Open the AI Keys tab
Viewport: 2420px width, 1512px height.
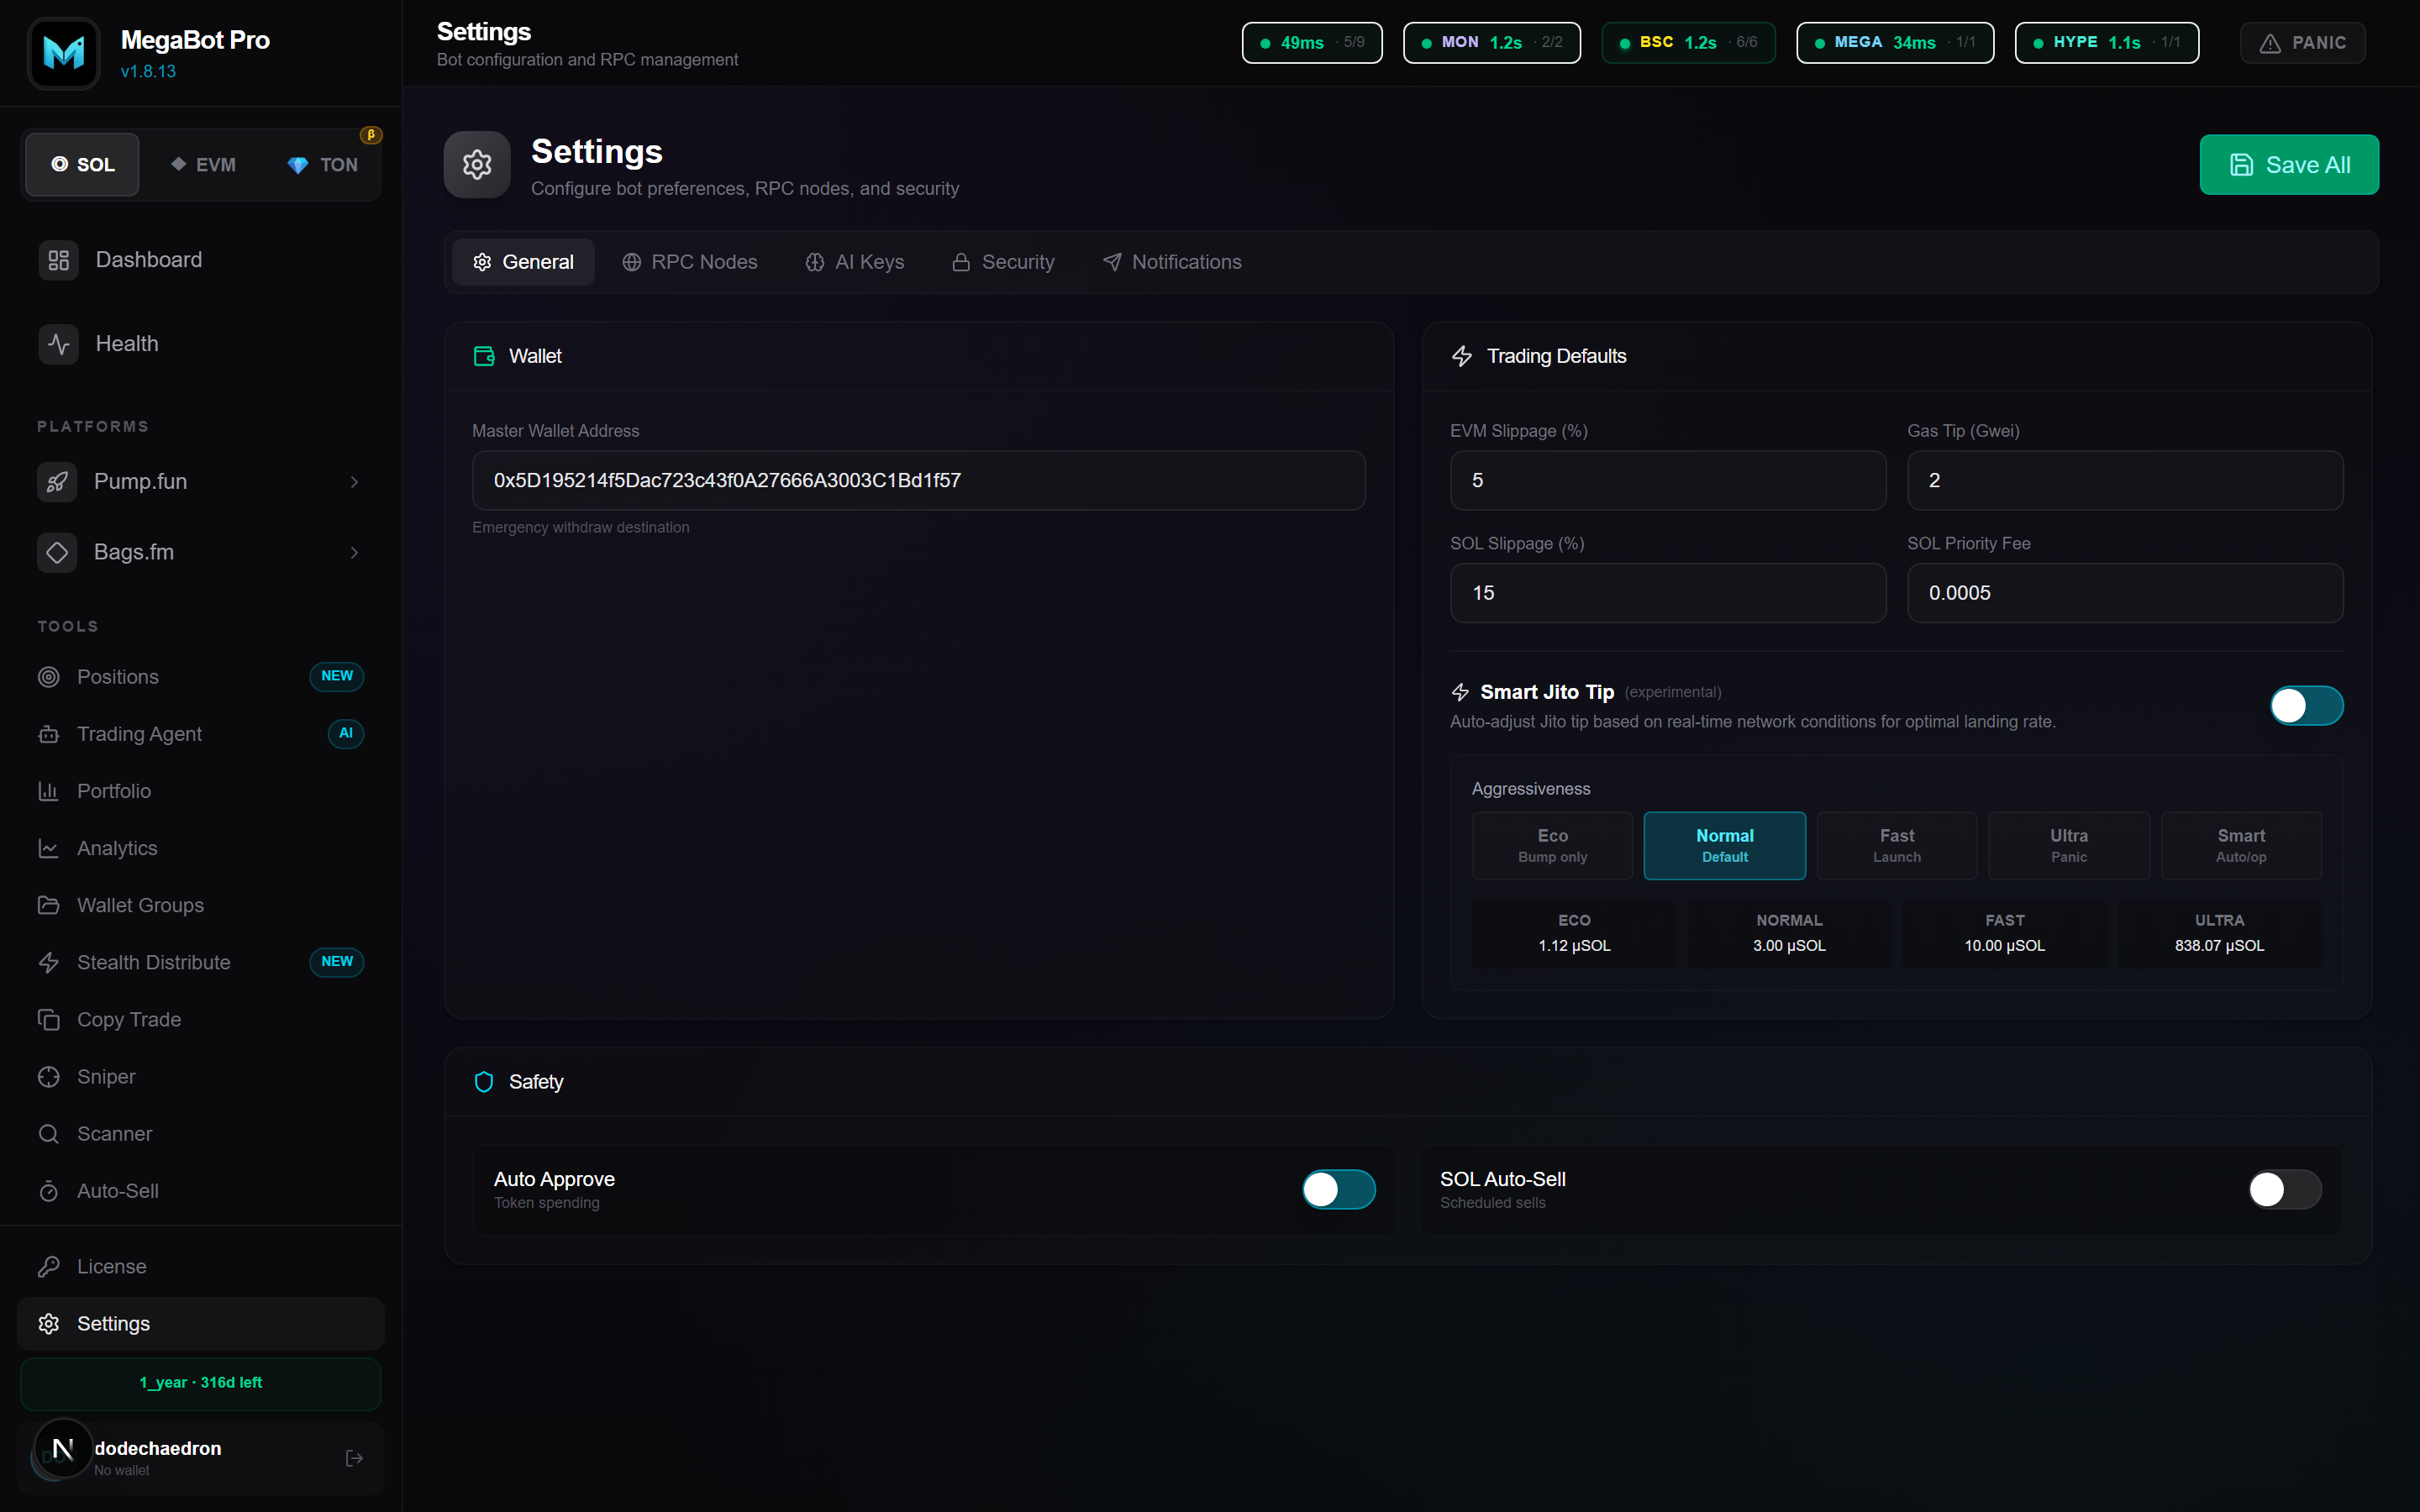click(855, 262)
